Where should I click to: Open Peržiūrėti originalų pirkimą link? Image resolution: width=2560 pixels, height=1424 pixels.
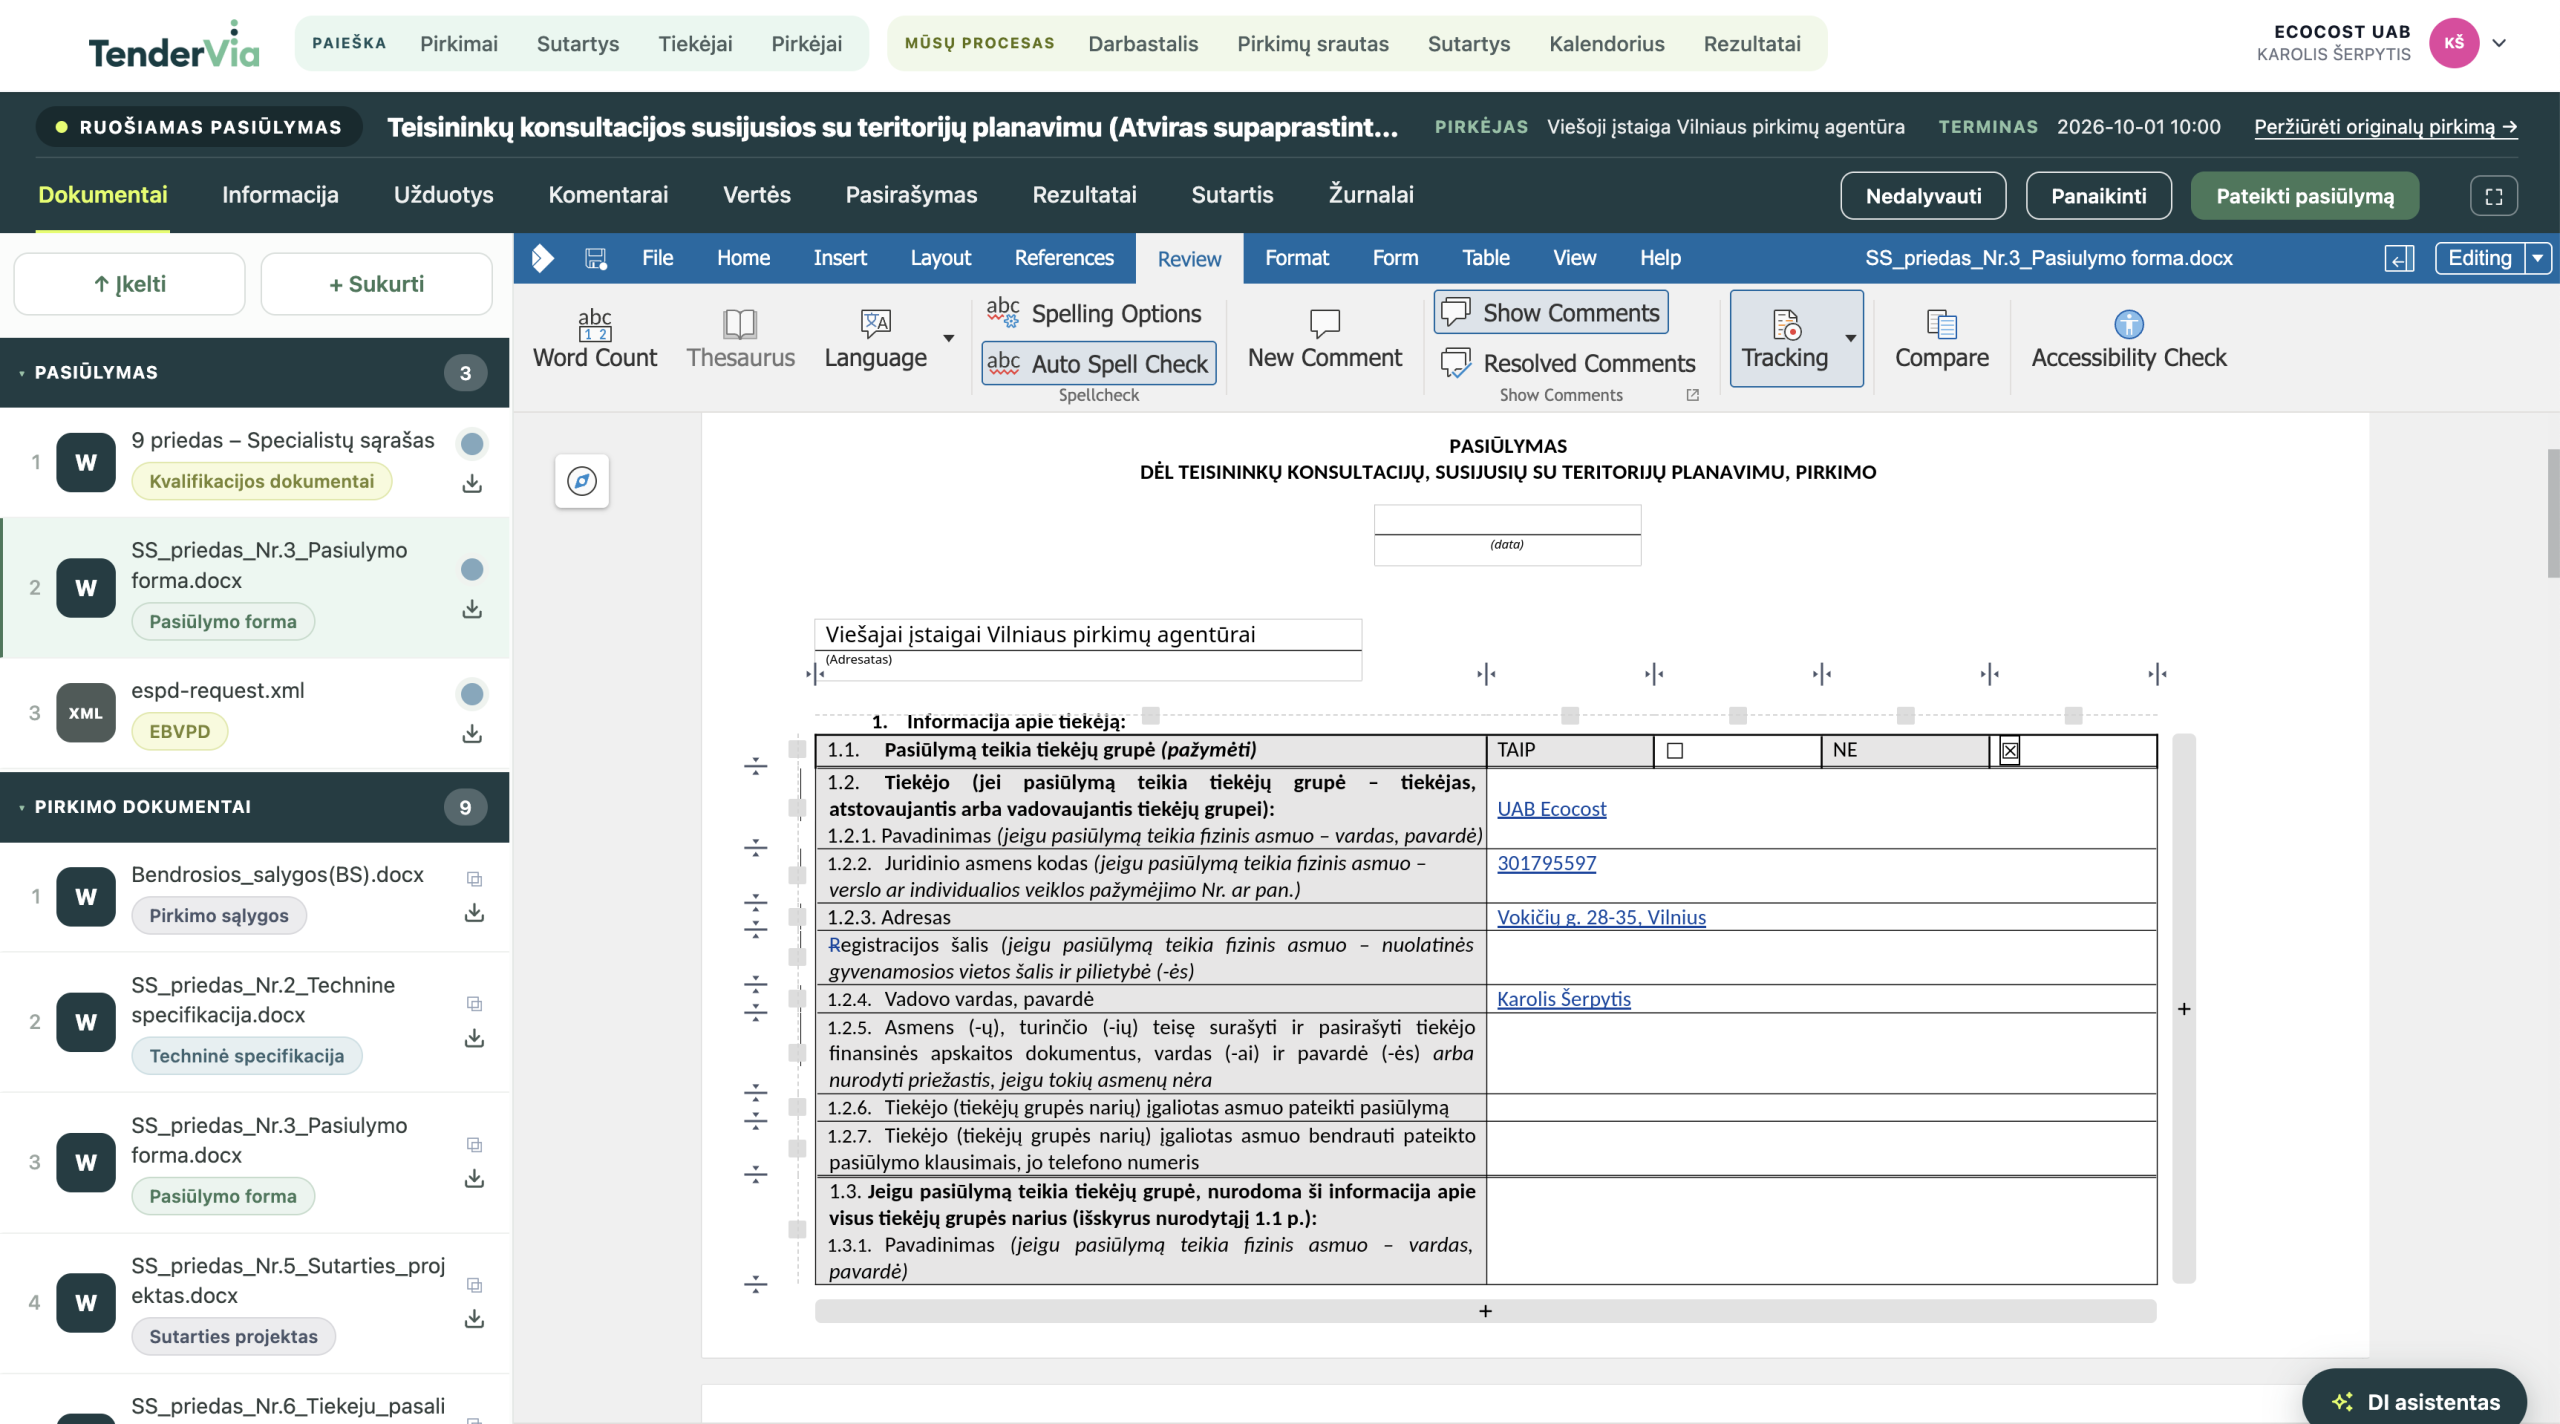(2385, 127)
